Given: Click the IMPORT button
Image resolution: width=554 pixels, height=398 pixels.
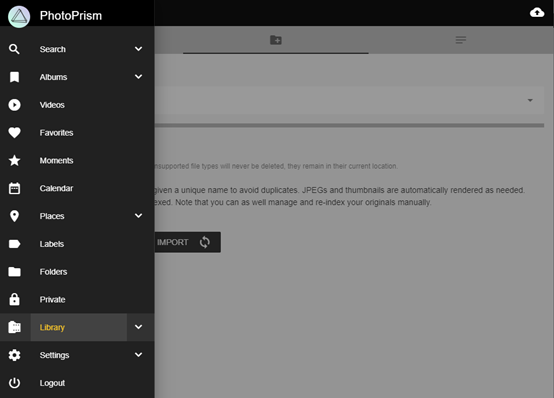Looking at the screenshot, I should pyautogui.click(x=187, y=242).
